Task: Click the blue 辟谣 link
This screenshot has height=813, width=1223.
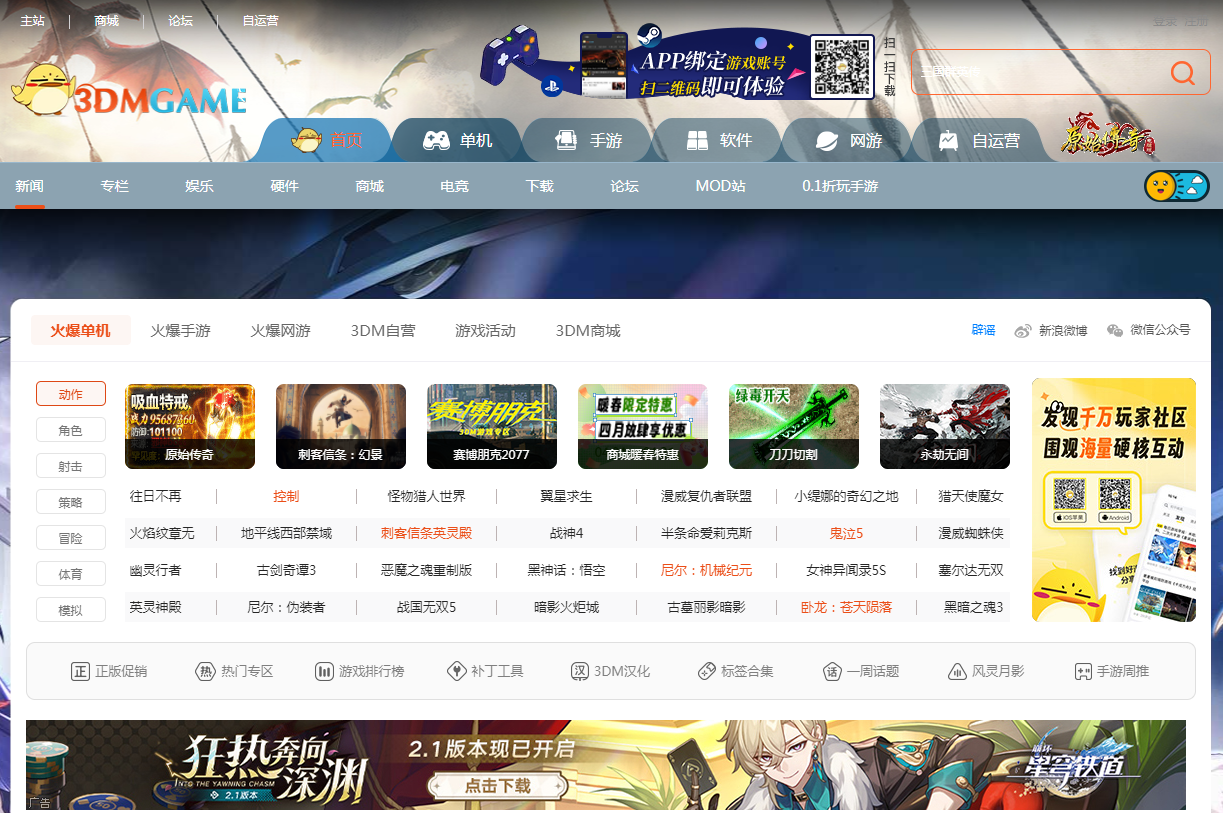Action: point(983,330)
